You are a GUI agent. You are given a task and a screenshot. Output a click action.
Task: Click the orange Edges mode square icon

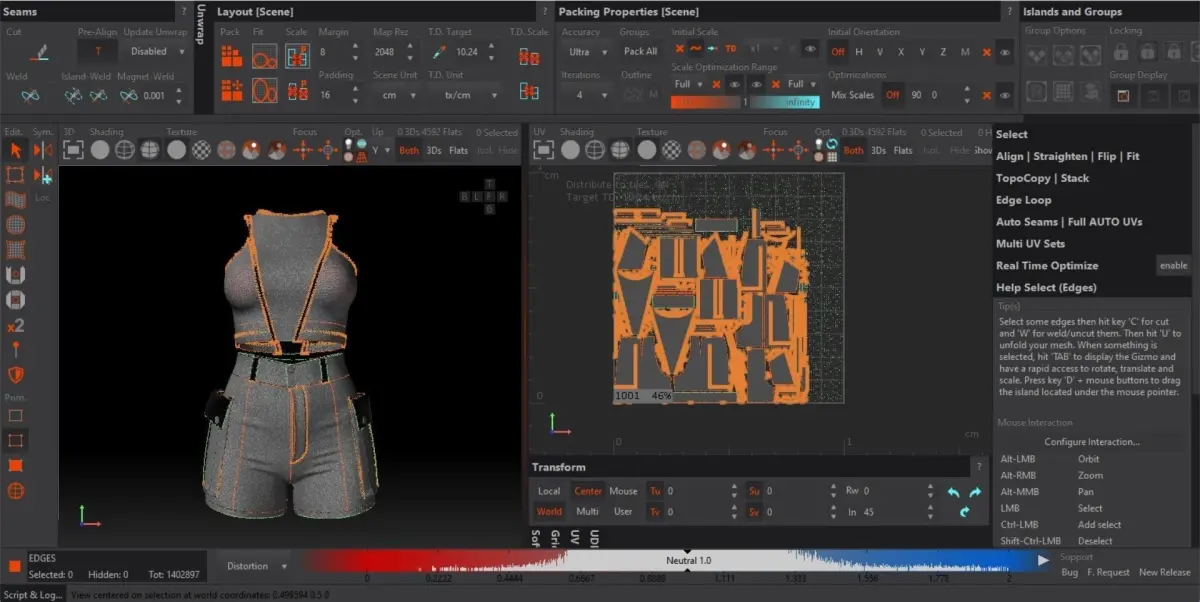[x=14, y=566]
